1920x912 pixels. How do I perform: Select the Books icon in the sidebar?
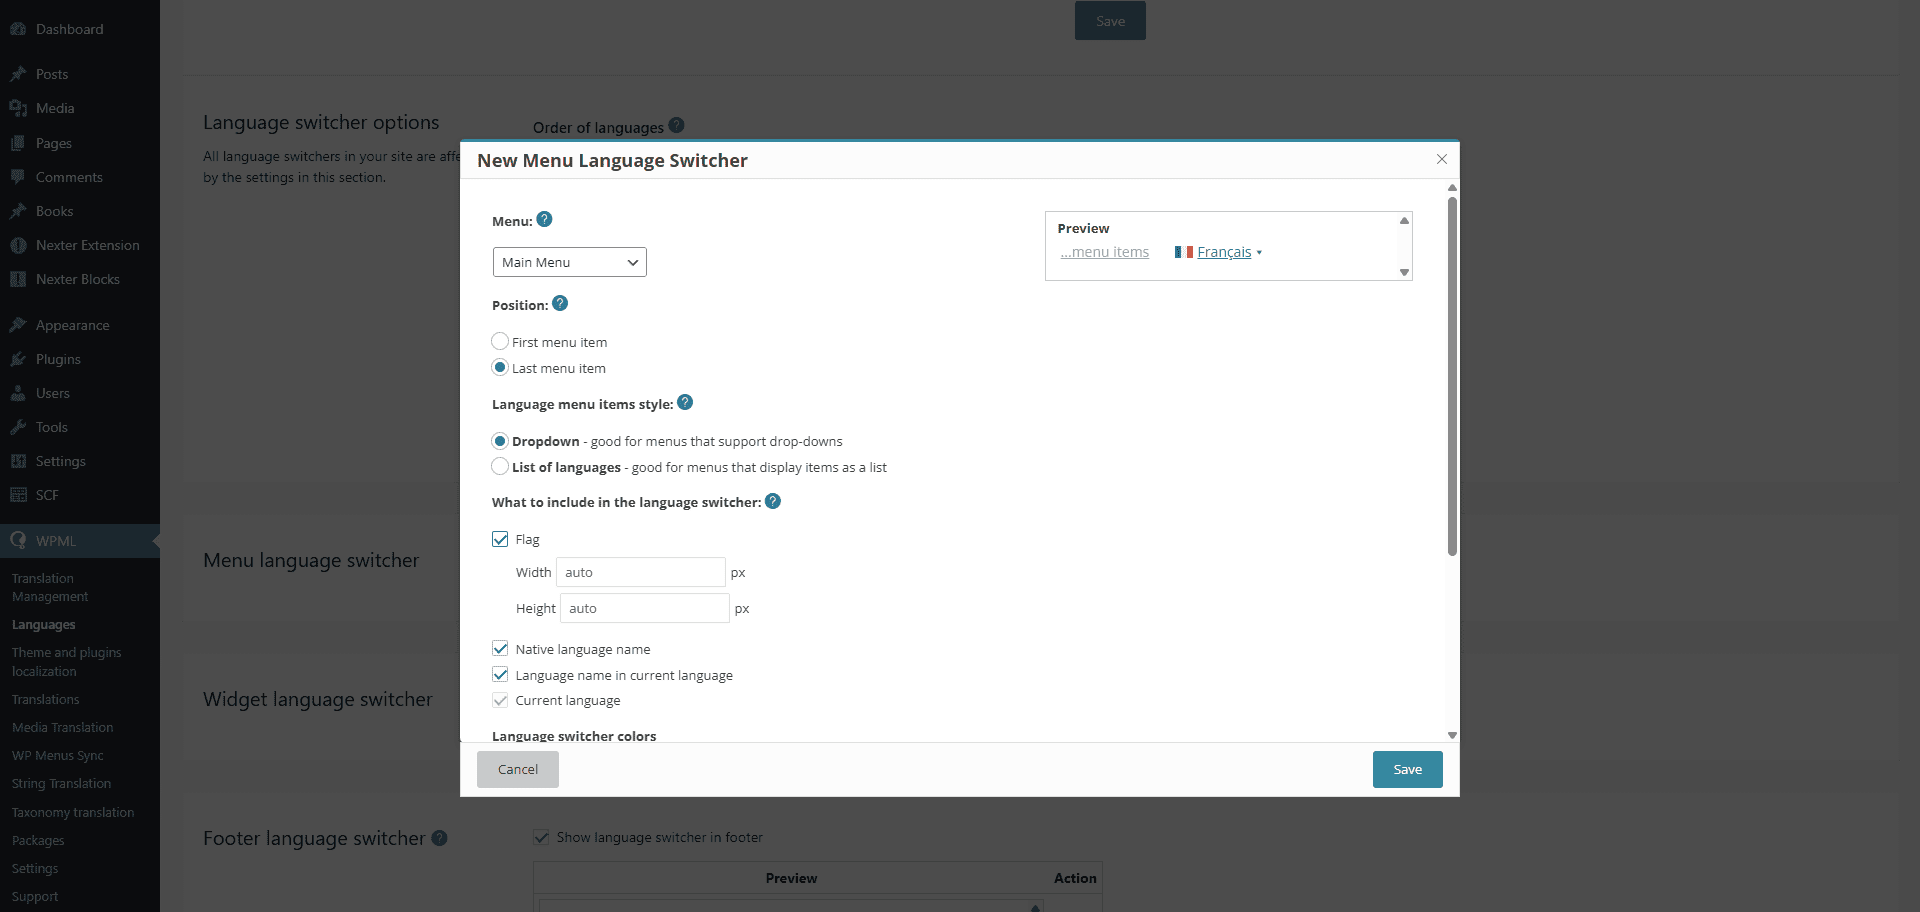(x=17, y=211)
